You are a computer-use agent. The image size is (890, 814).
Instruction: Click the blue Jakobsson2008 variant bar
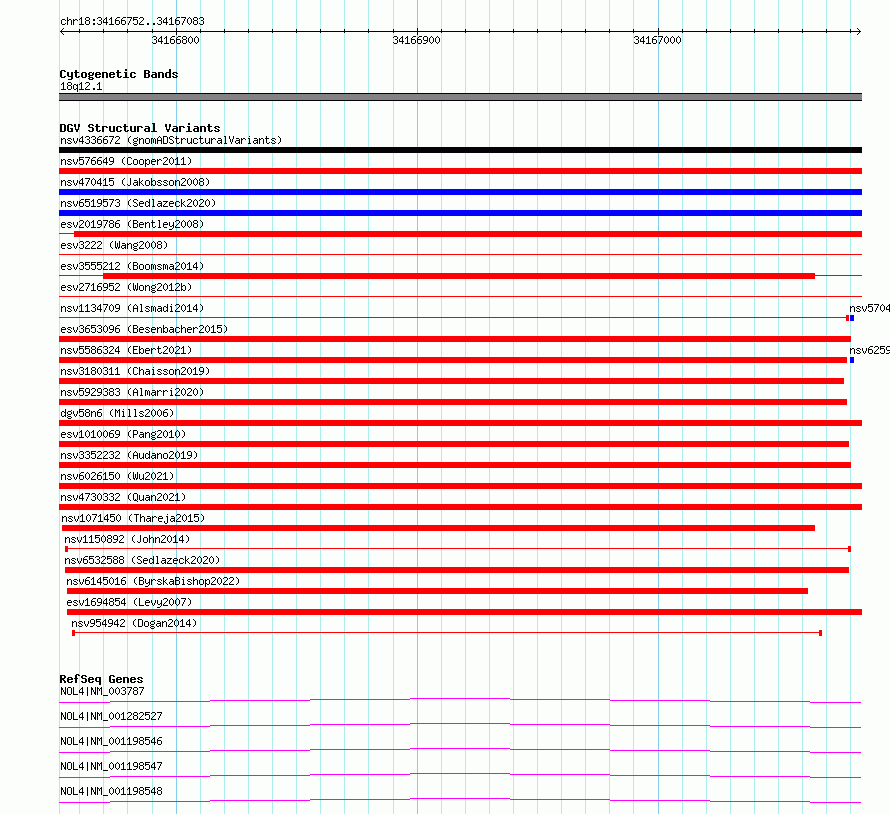pyautogui.click(x=460, y=192)
